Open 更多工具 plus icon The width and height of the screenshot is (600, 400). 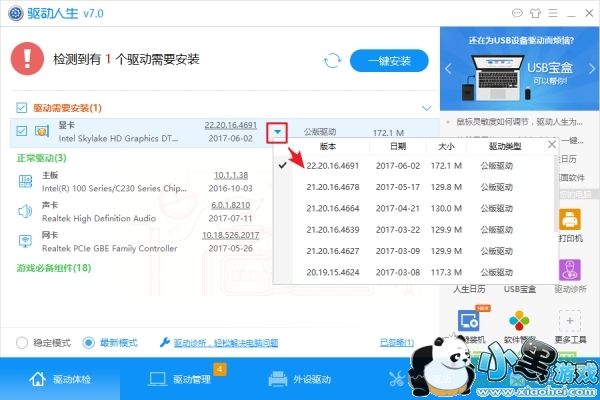(570, 321)
